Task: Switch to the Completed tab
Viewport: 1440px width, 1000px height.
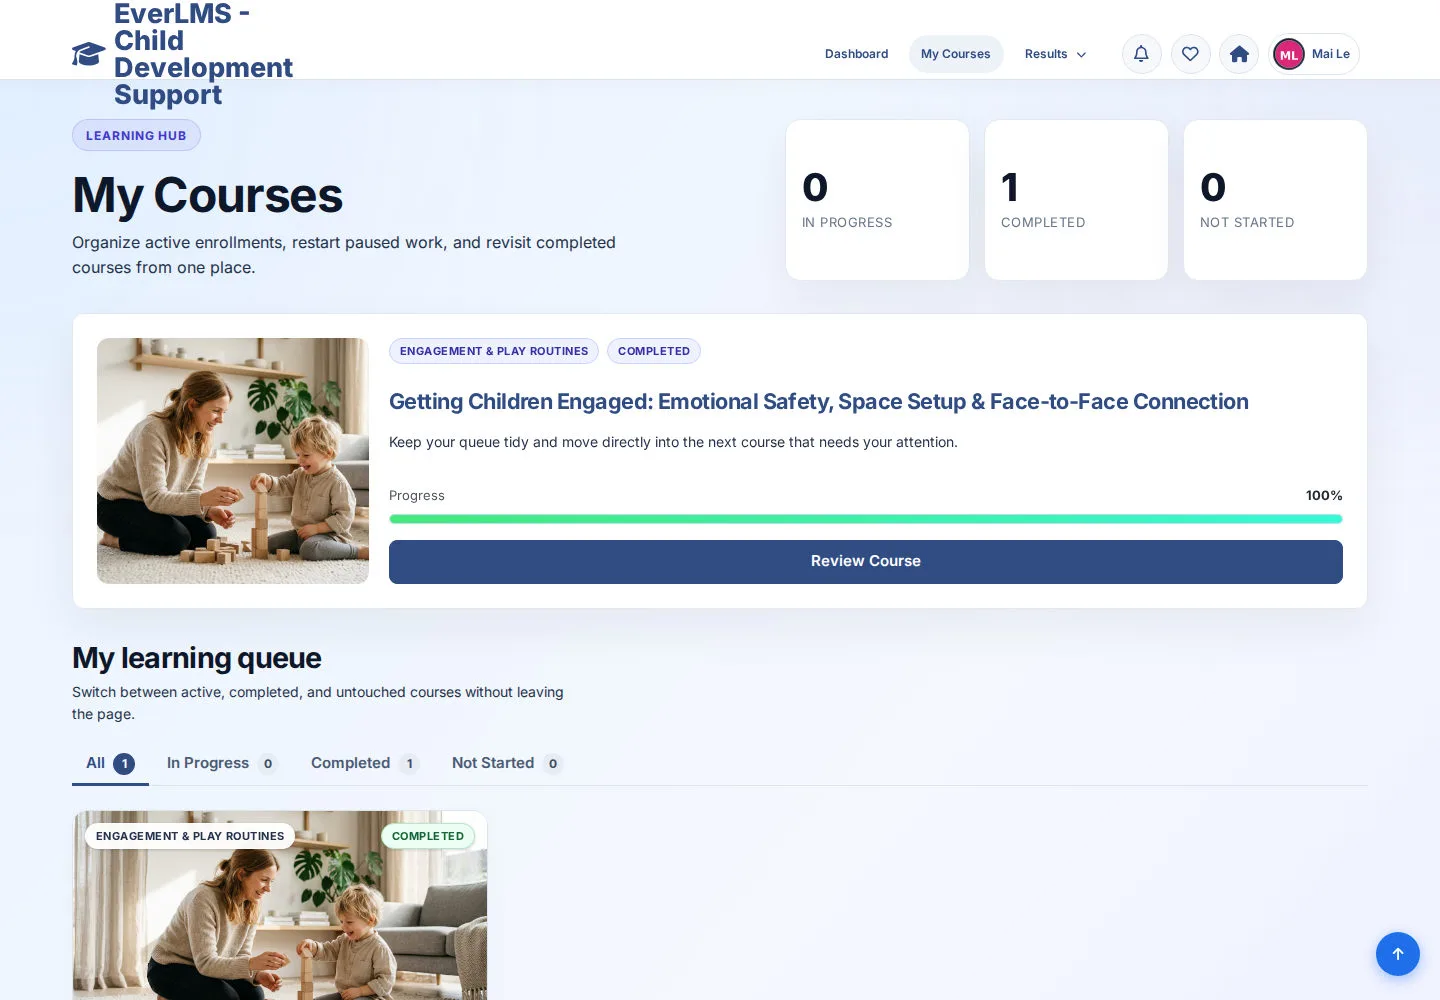Action: click(364, 764)
